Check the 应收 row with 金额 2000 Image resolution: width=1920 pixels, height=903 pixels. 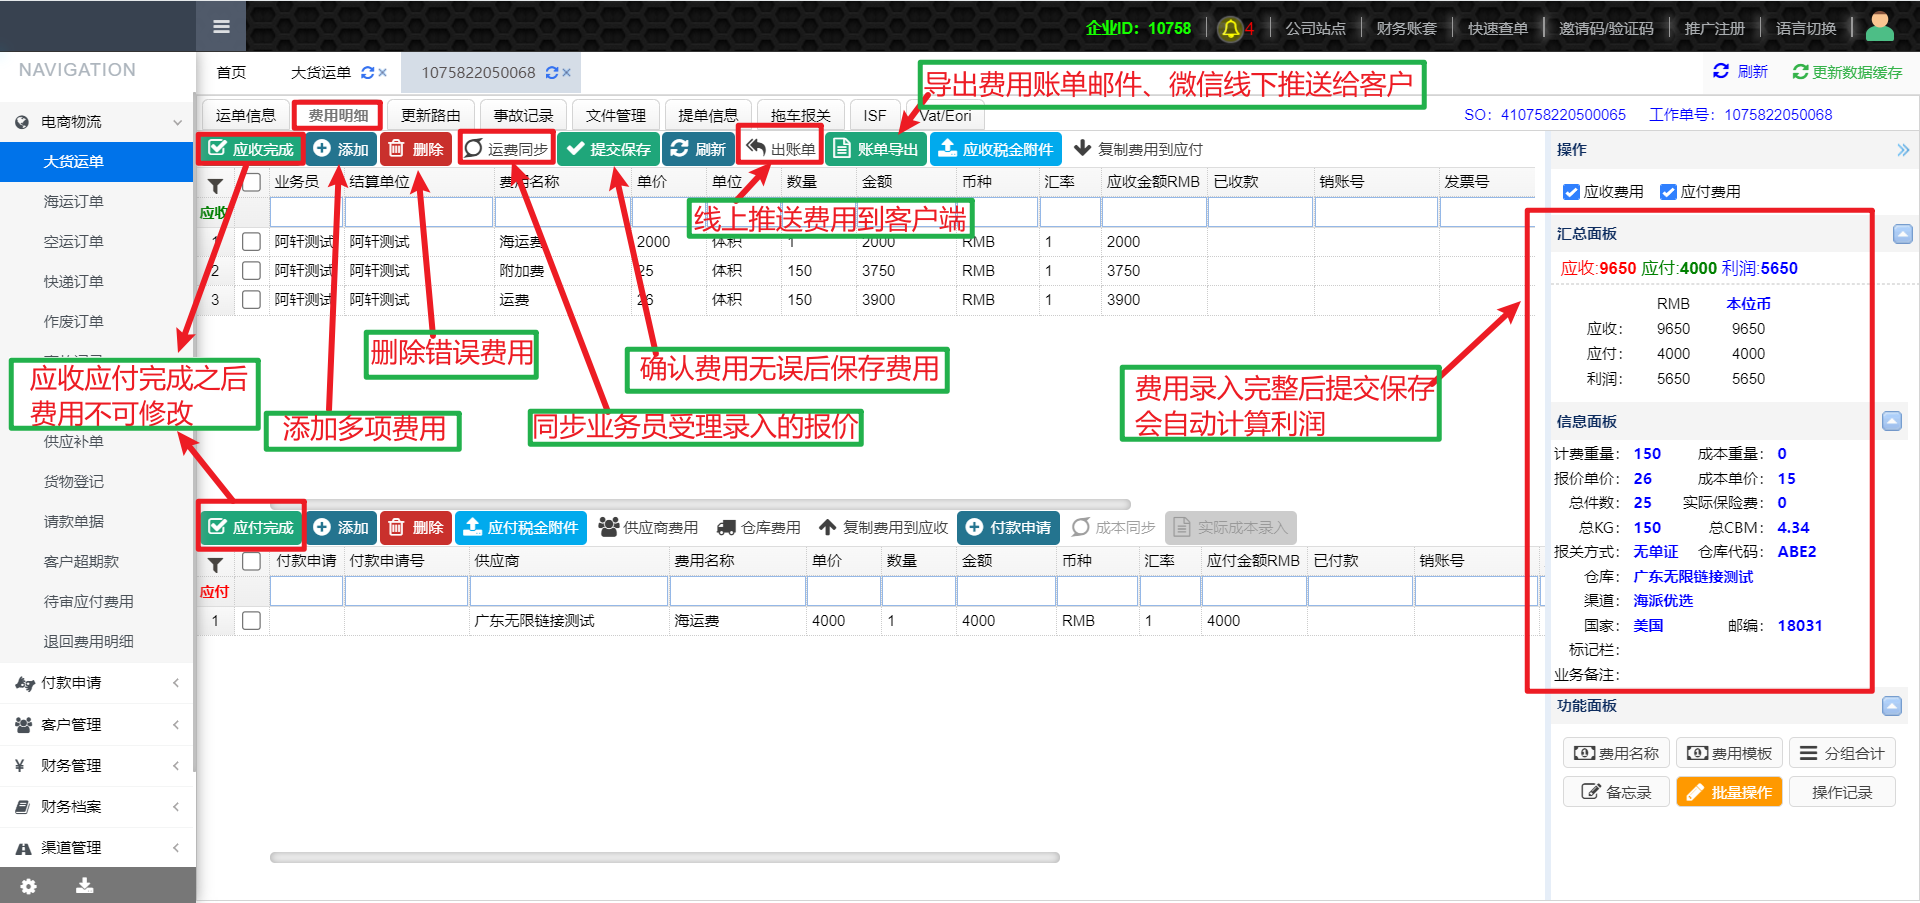pyautogui.click(x=252, y=242)
